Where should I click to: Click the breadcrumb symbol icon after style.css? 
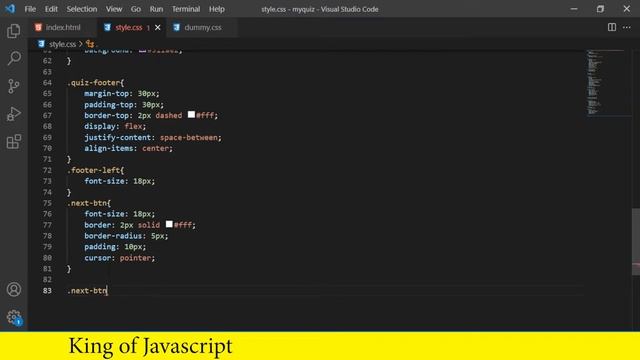(x=90, y=44)
